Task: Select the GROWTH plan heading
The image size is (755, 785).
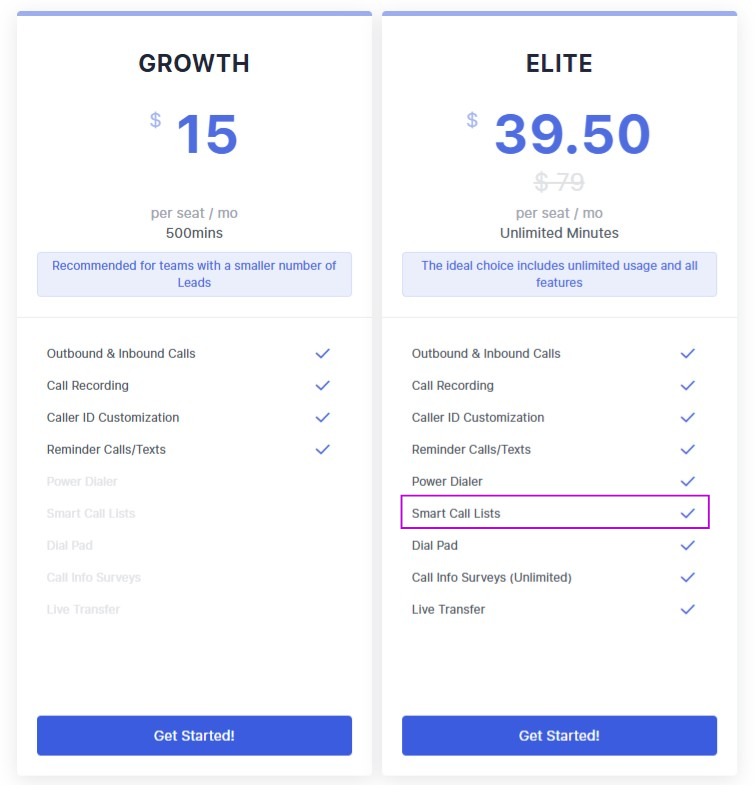Action: [x=194, y=64]
